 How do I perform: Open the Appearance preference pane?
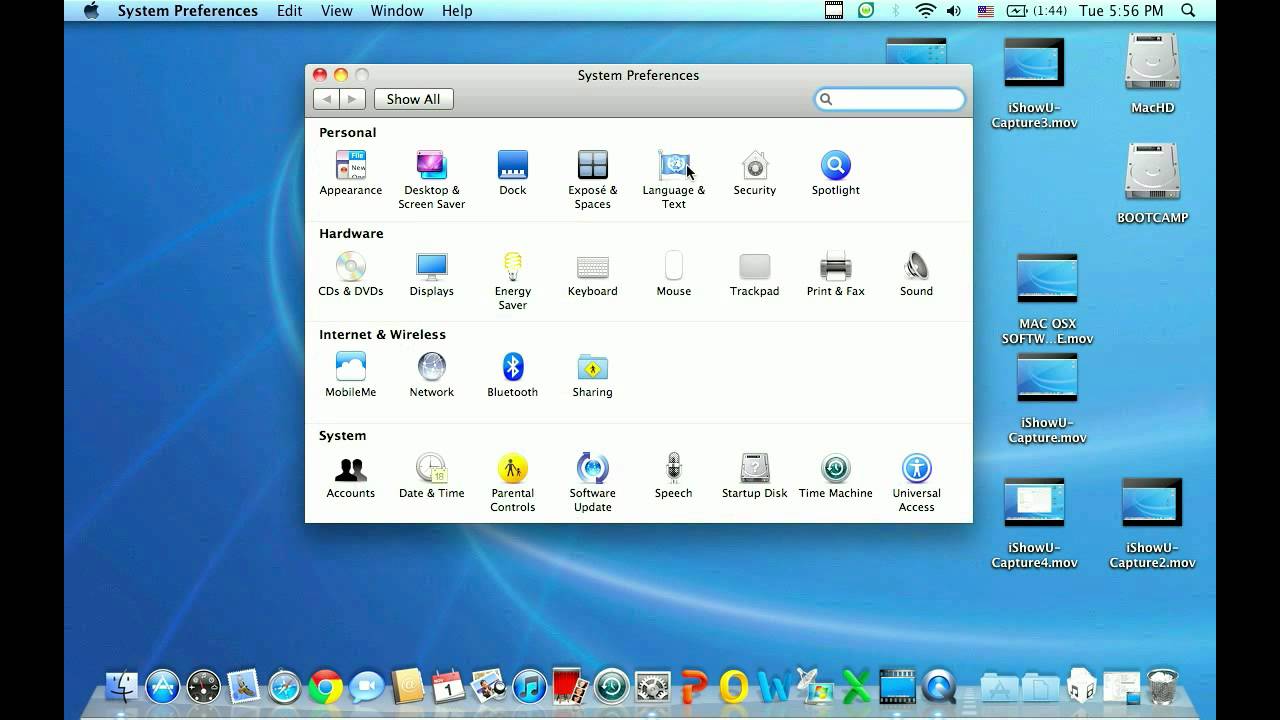350,173
